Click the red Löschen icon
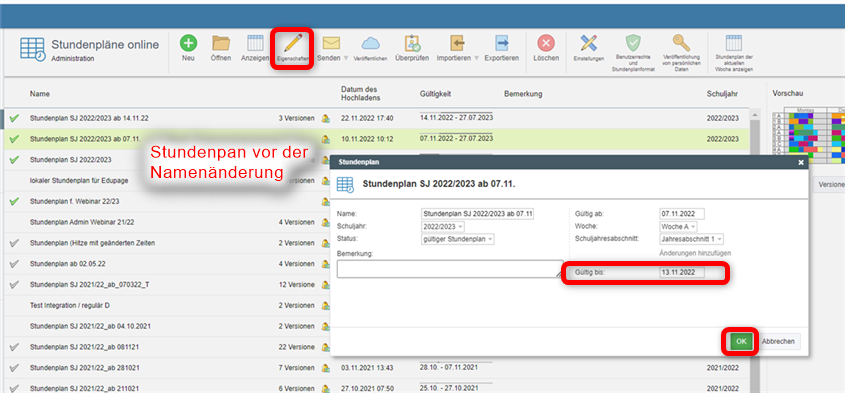The height and width of the screenshot is (393, 845). (545, 44)
